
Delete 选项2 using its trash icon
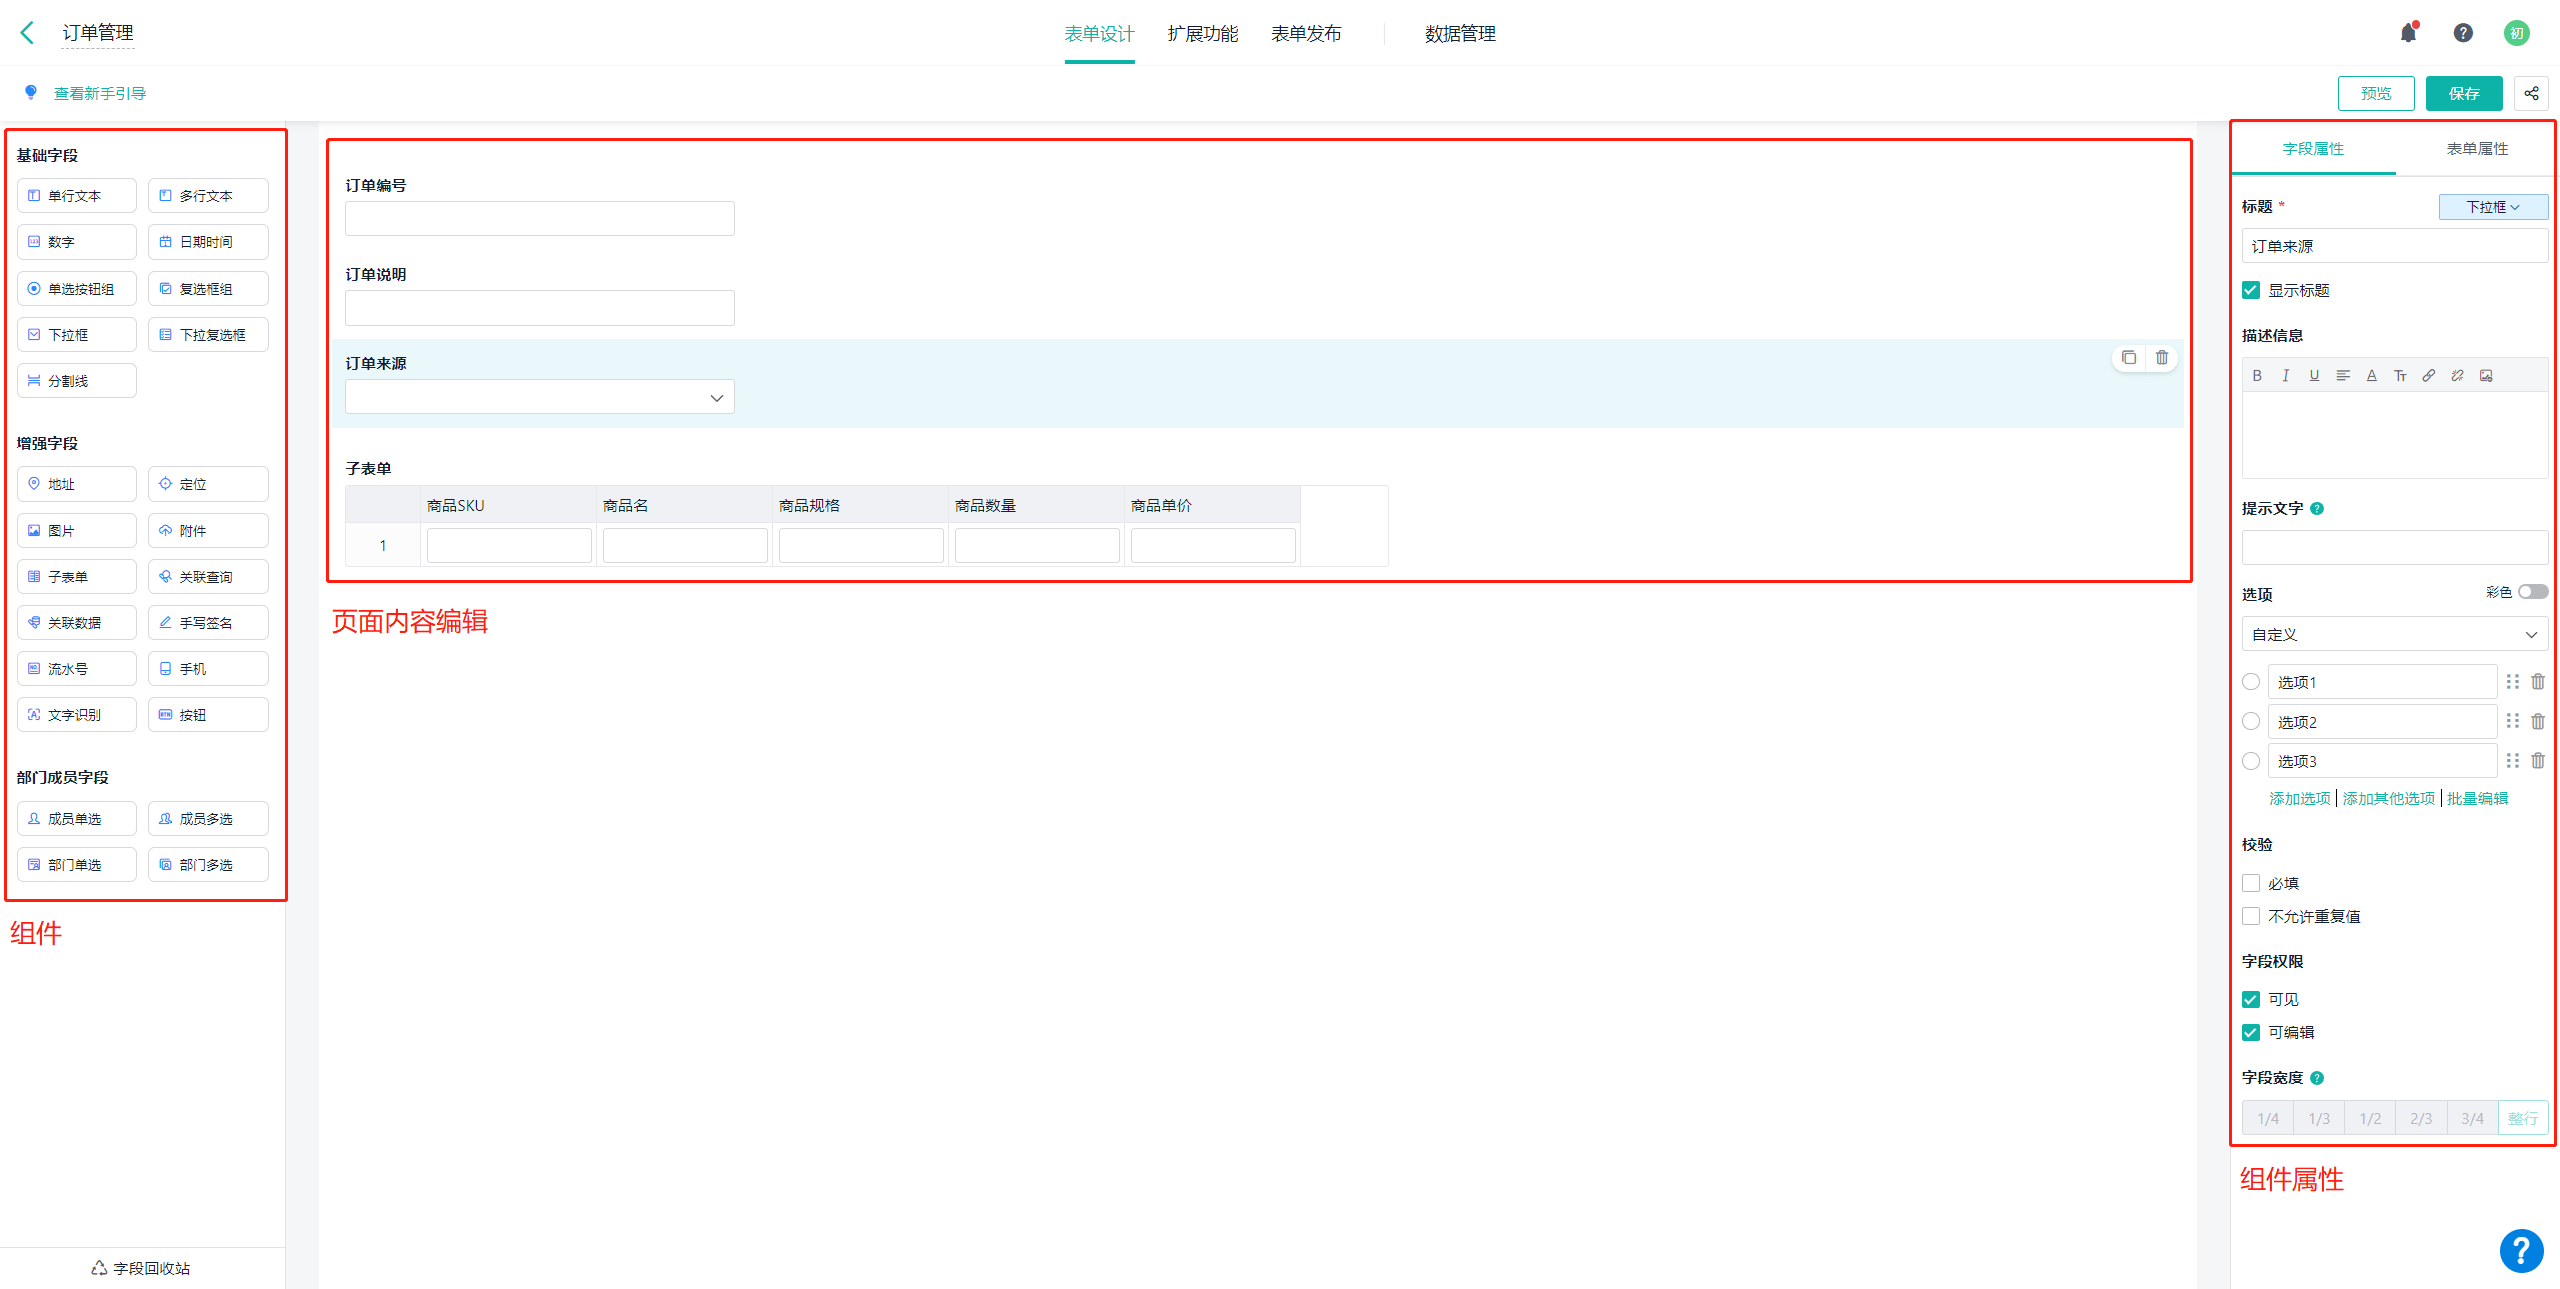pyautogui.click(x=2538, y=721)
